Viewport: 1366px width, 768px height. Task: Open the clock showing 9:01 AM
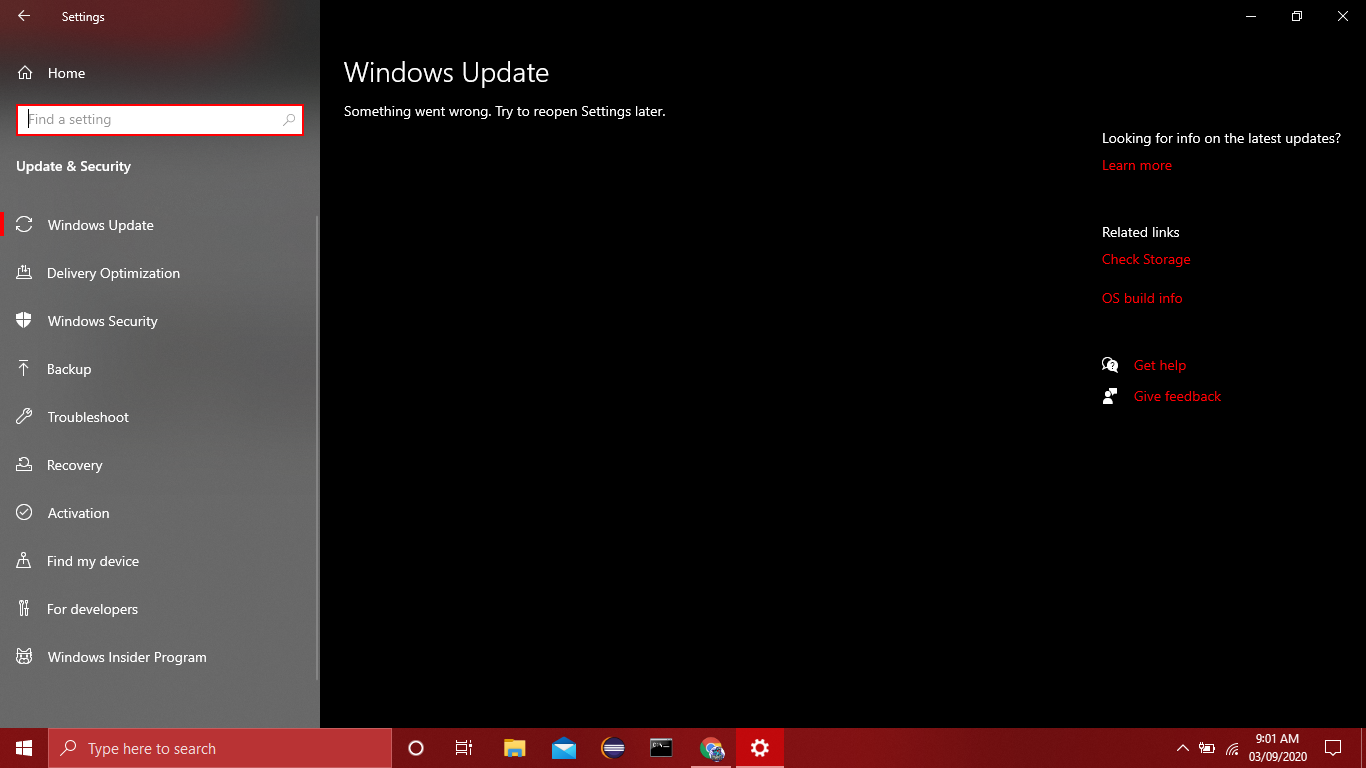[1277, 748]
